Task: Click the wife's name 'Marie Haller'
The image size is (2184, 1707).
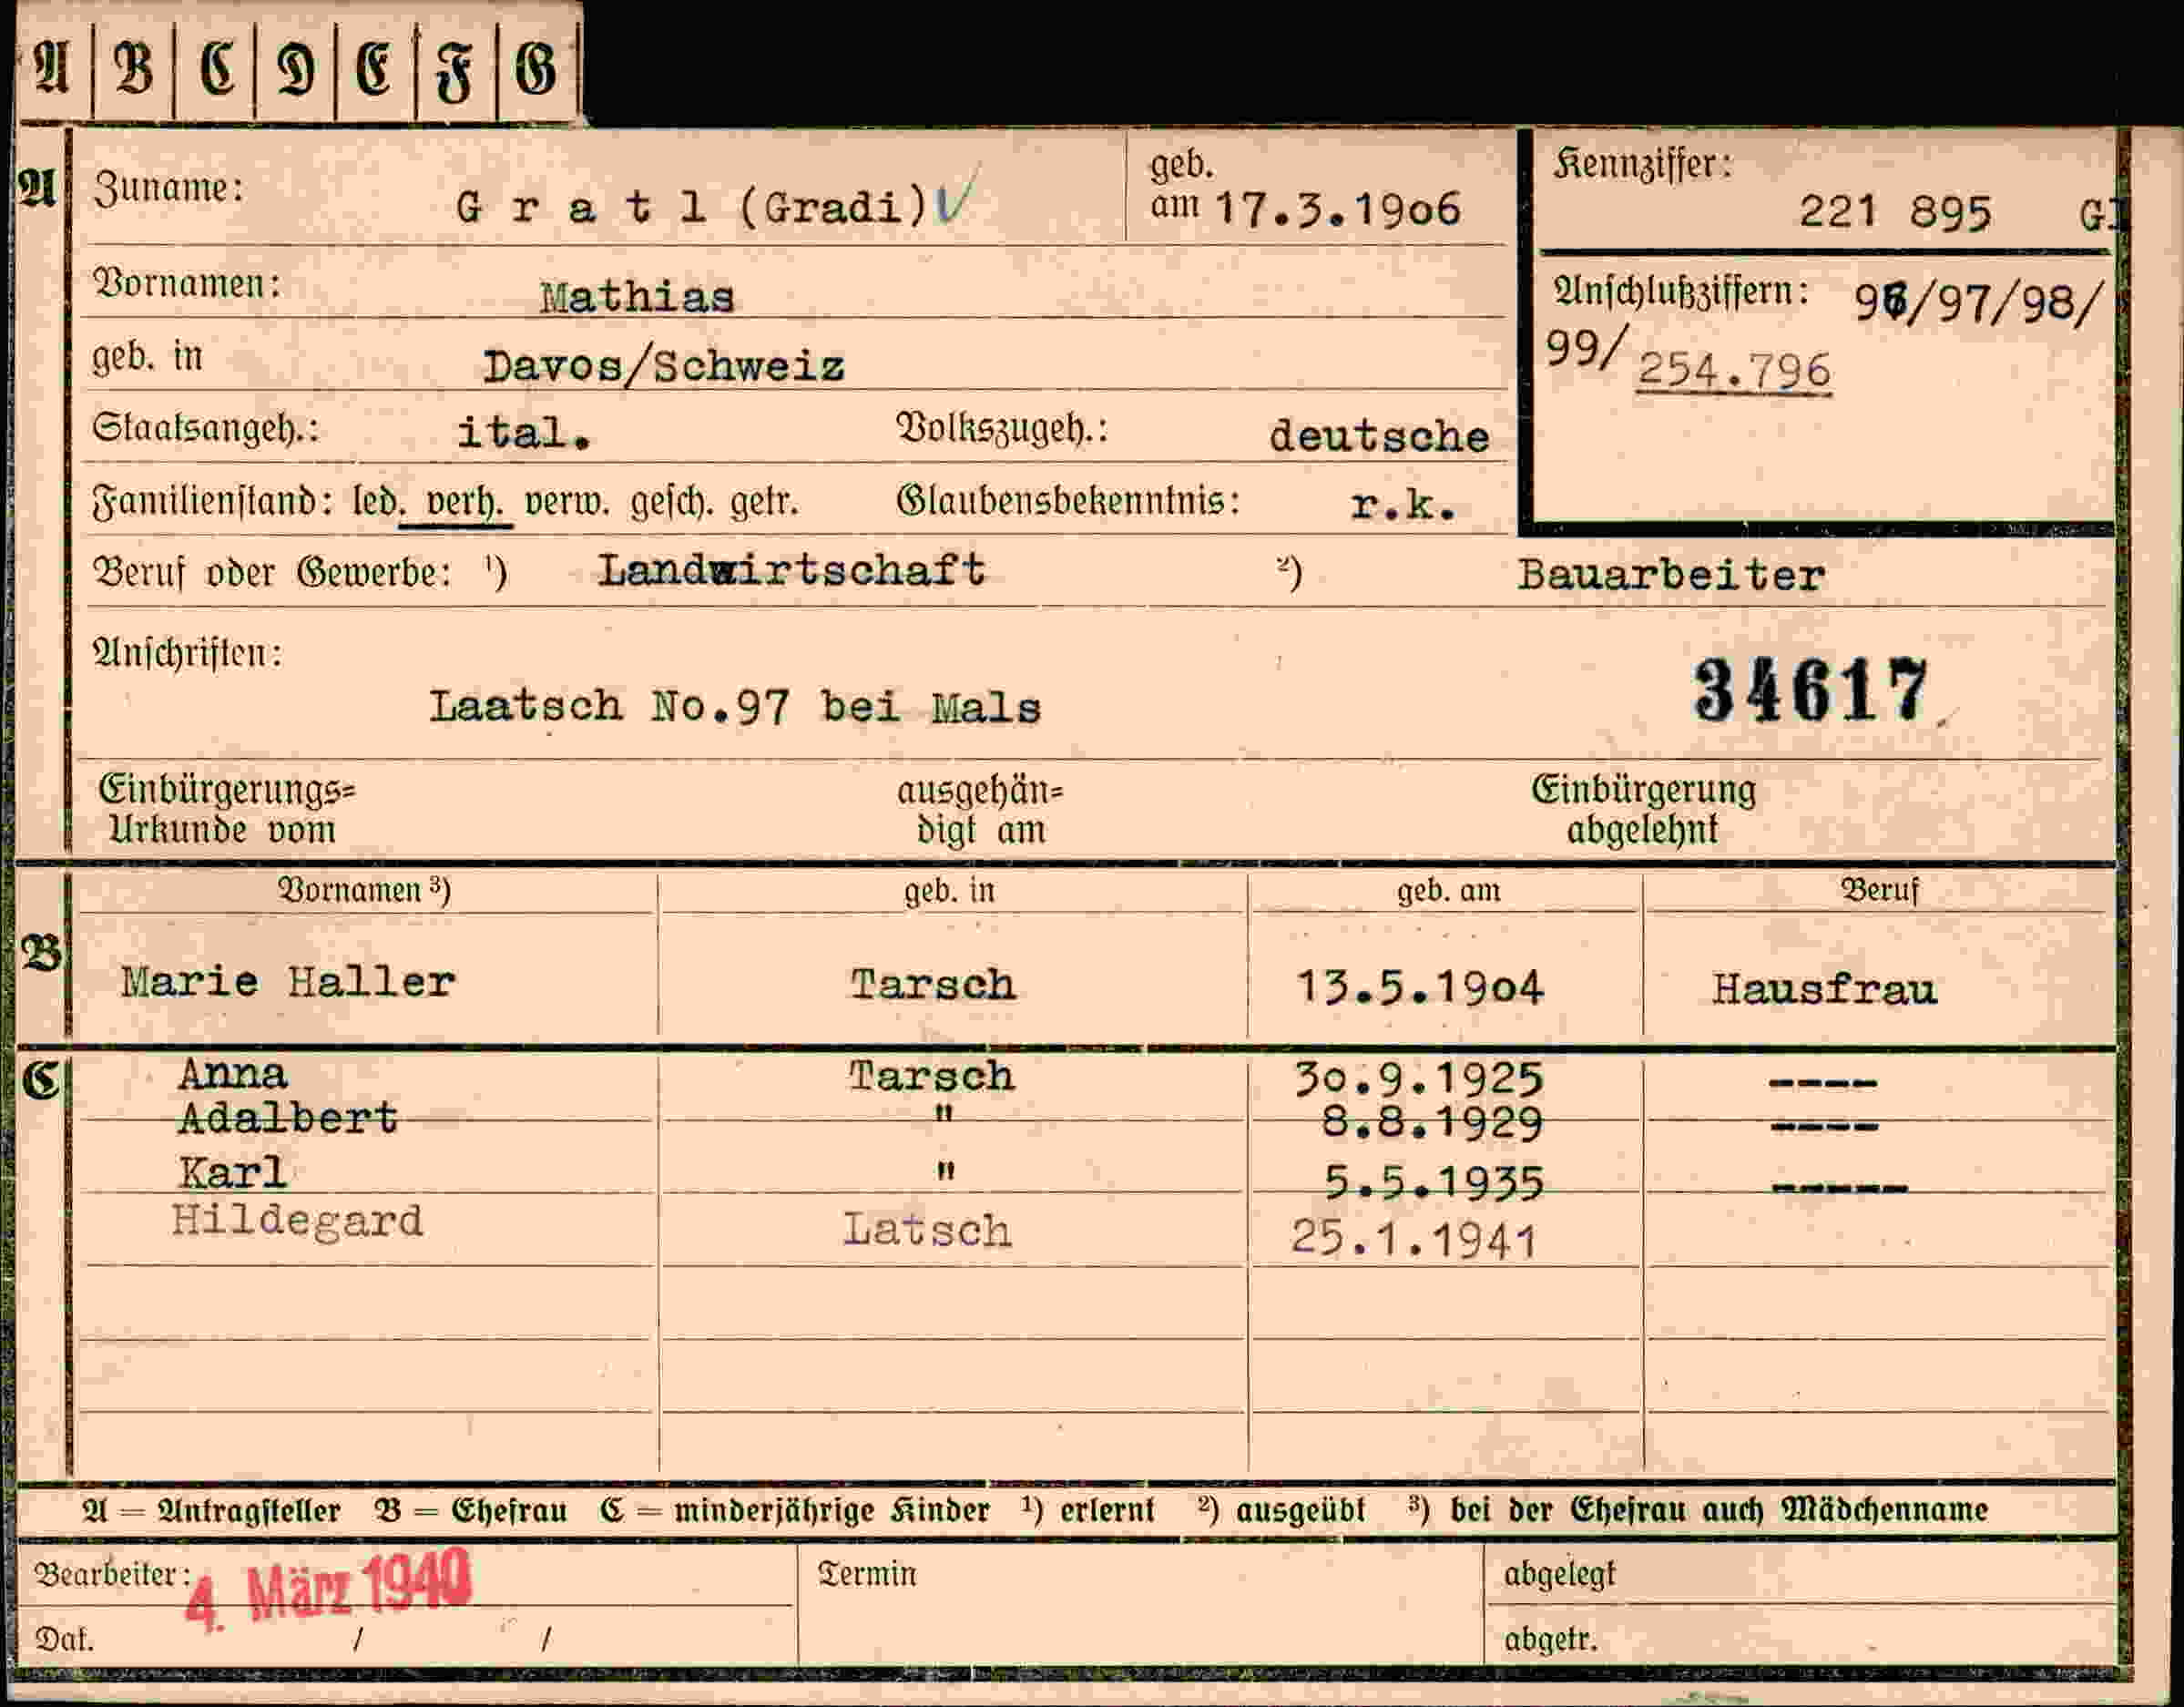Action: [x=288, y=982]
